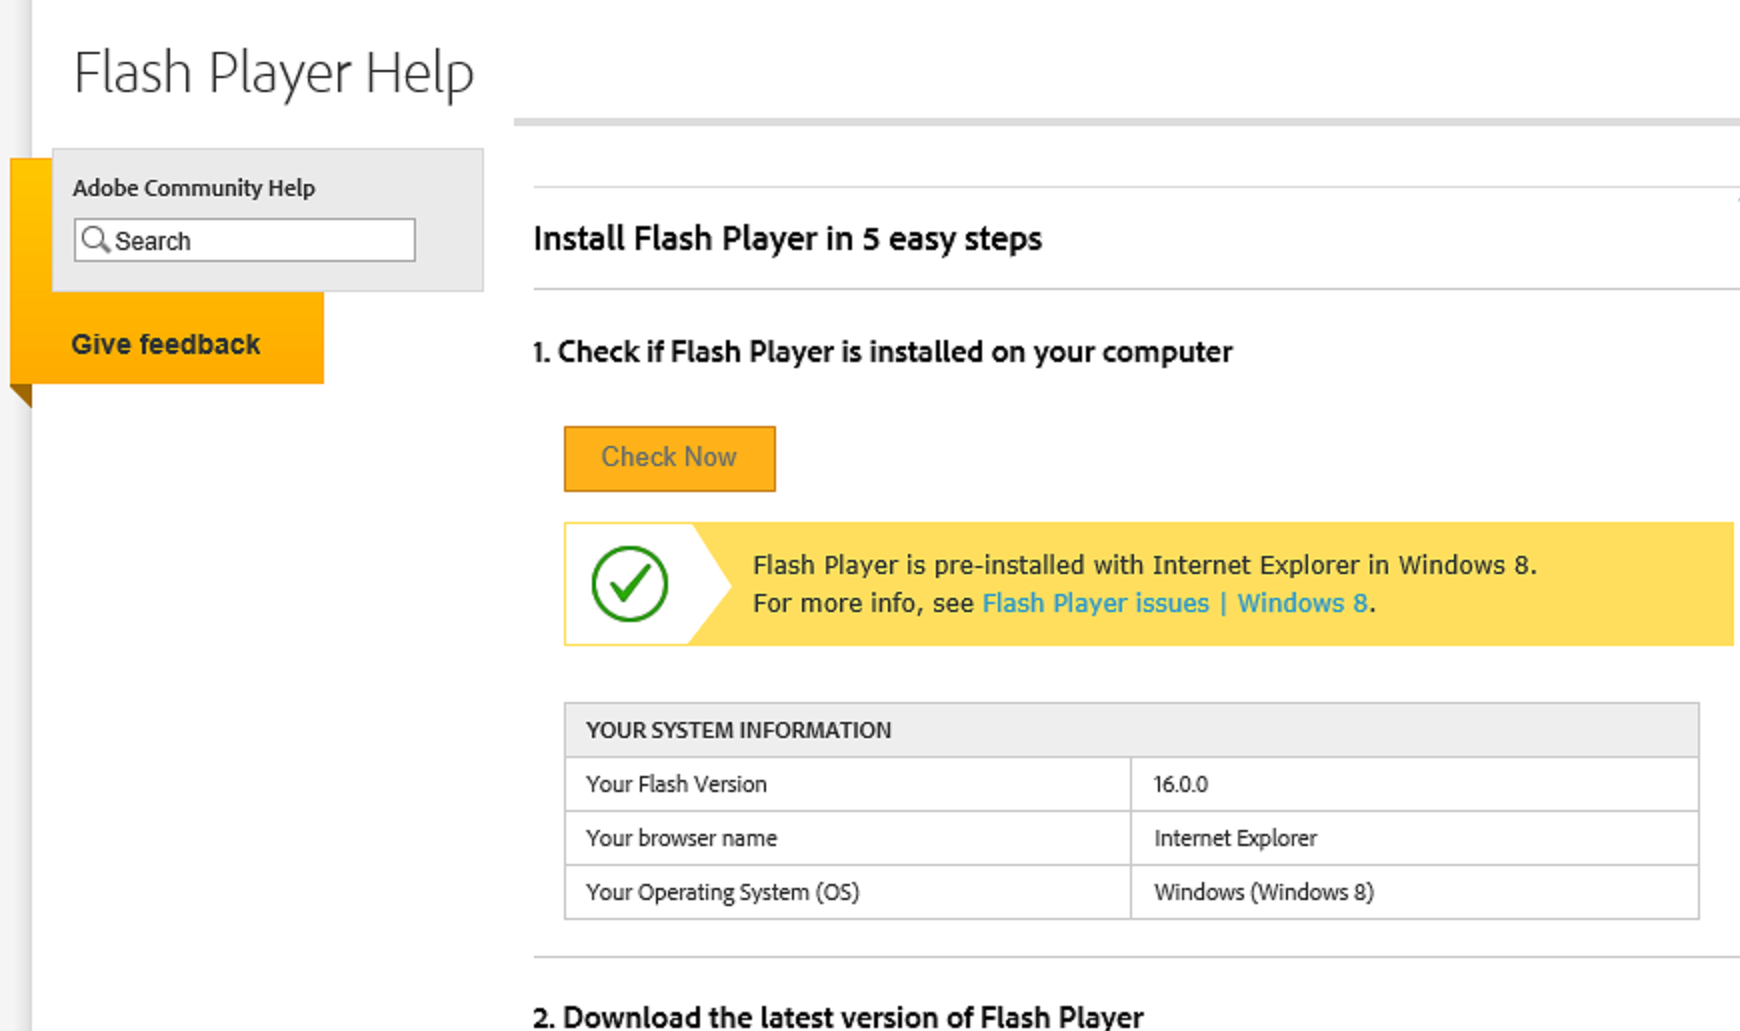Click the Your Flash Version row

(677, 784)
